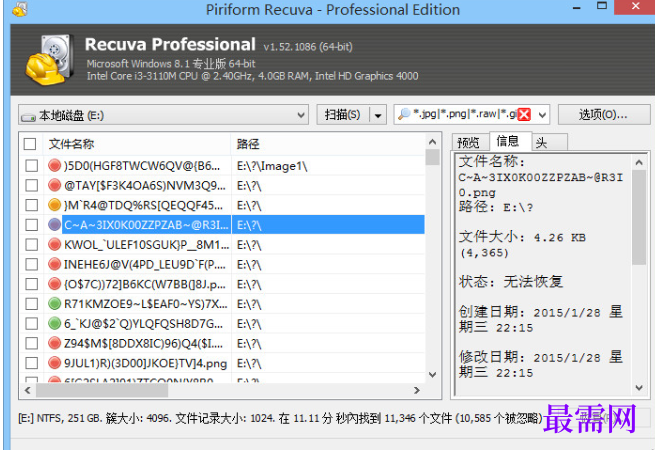Image resolution: width=655 pixels, height=450 pixels.
Task: Click the info panel vertical scrollbar thumb
Action: (x=639, y=217)
